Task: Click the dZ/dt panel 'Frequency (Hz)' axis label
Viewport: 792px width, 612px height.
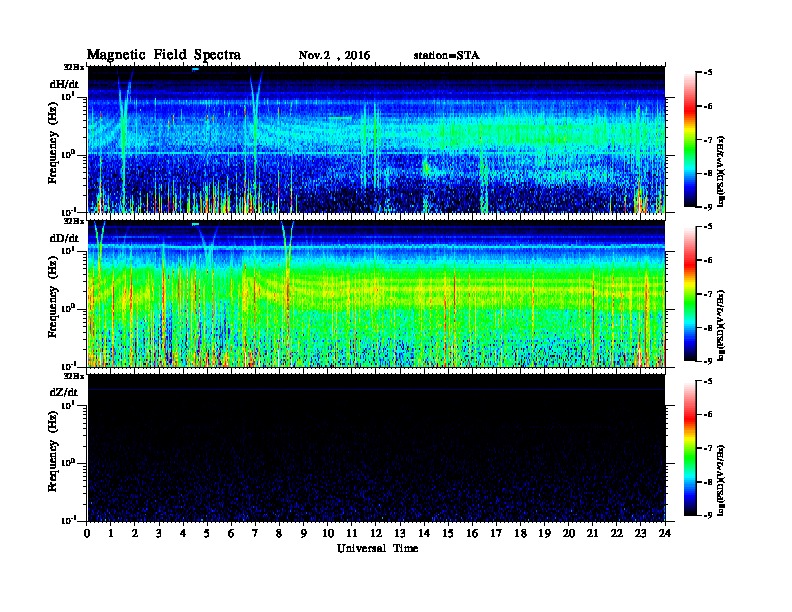Action: [x=53, y=450]
